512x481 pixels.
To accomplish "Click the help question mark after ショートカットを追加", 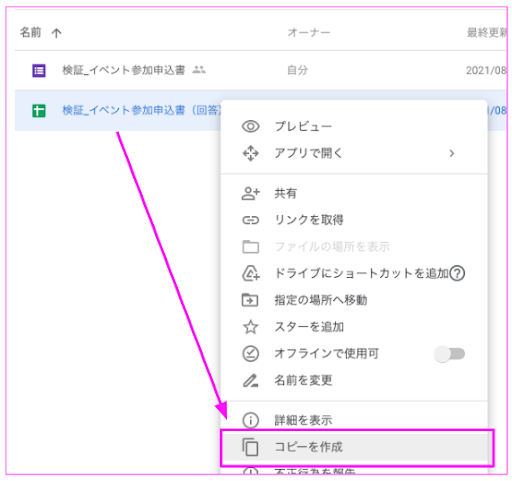I will point(457,273).
